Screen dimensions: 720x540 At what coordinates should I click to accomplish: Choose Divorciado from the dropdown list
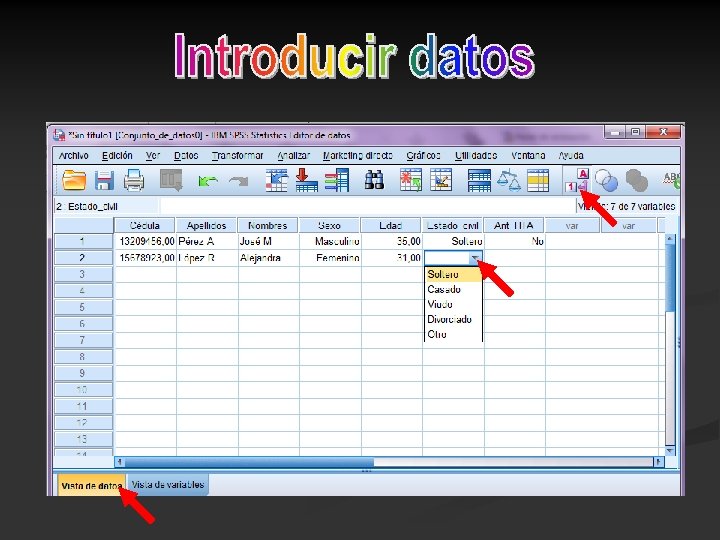[x=454, y=319]
